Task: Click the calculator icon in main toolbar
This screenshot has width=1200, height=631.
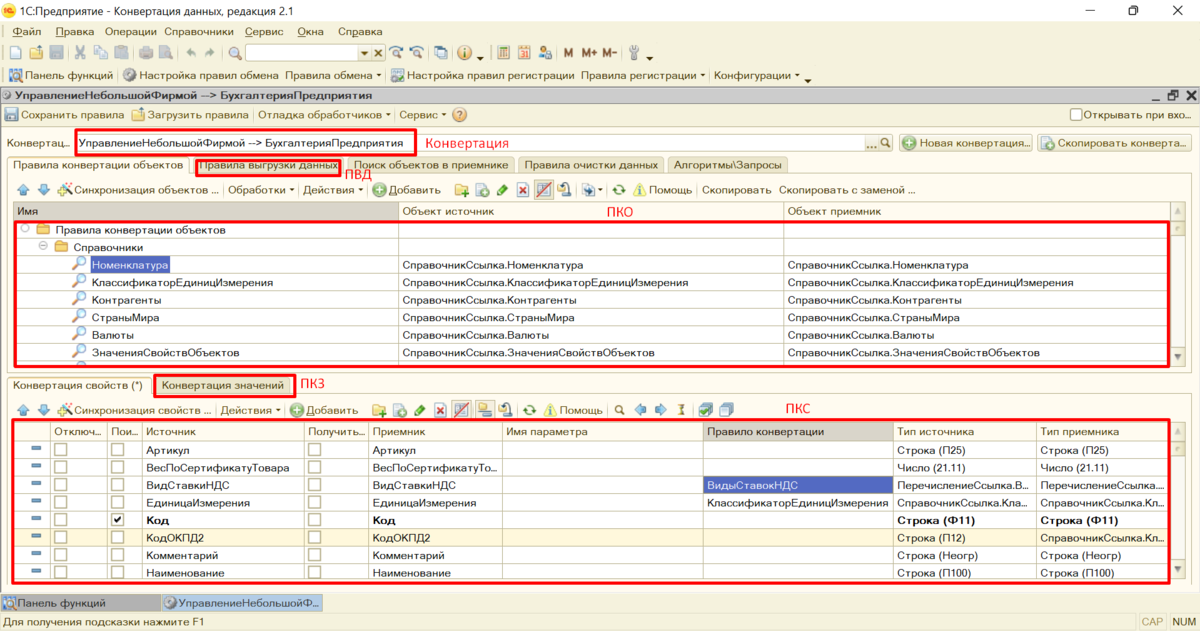Action: pyautogui.click(x=504, y=52)
